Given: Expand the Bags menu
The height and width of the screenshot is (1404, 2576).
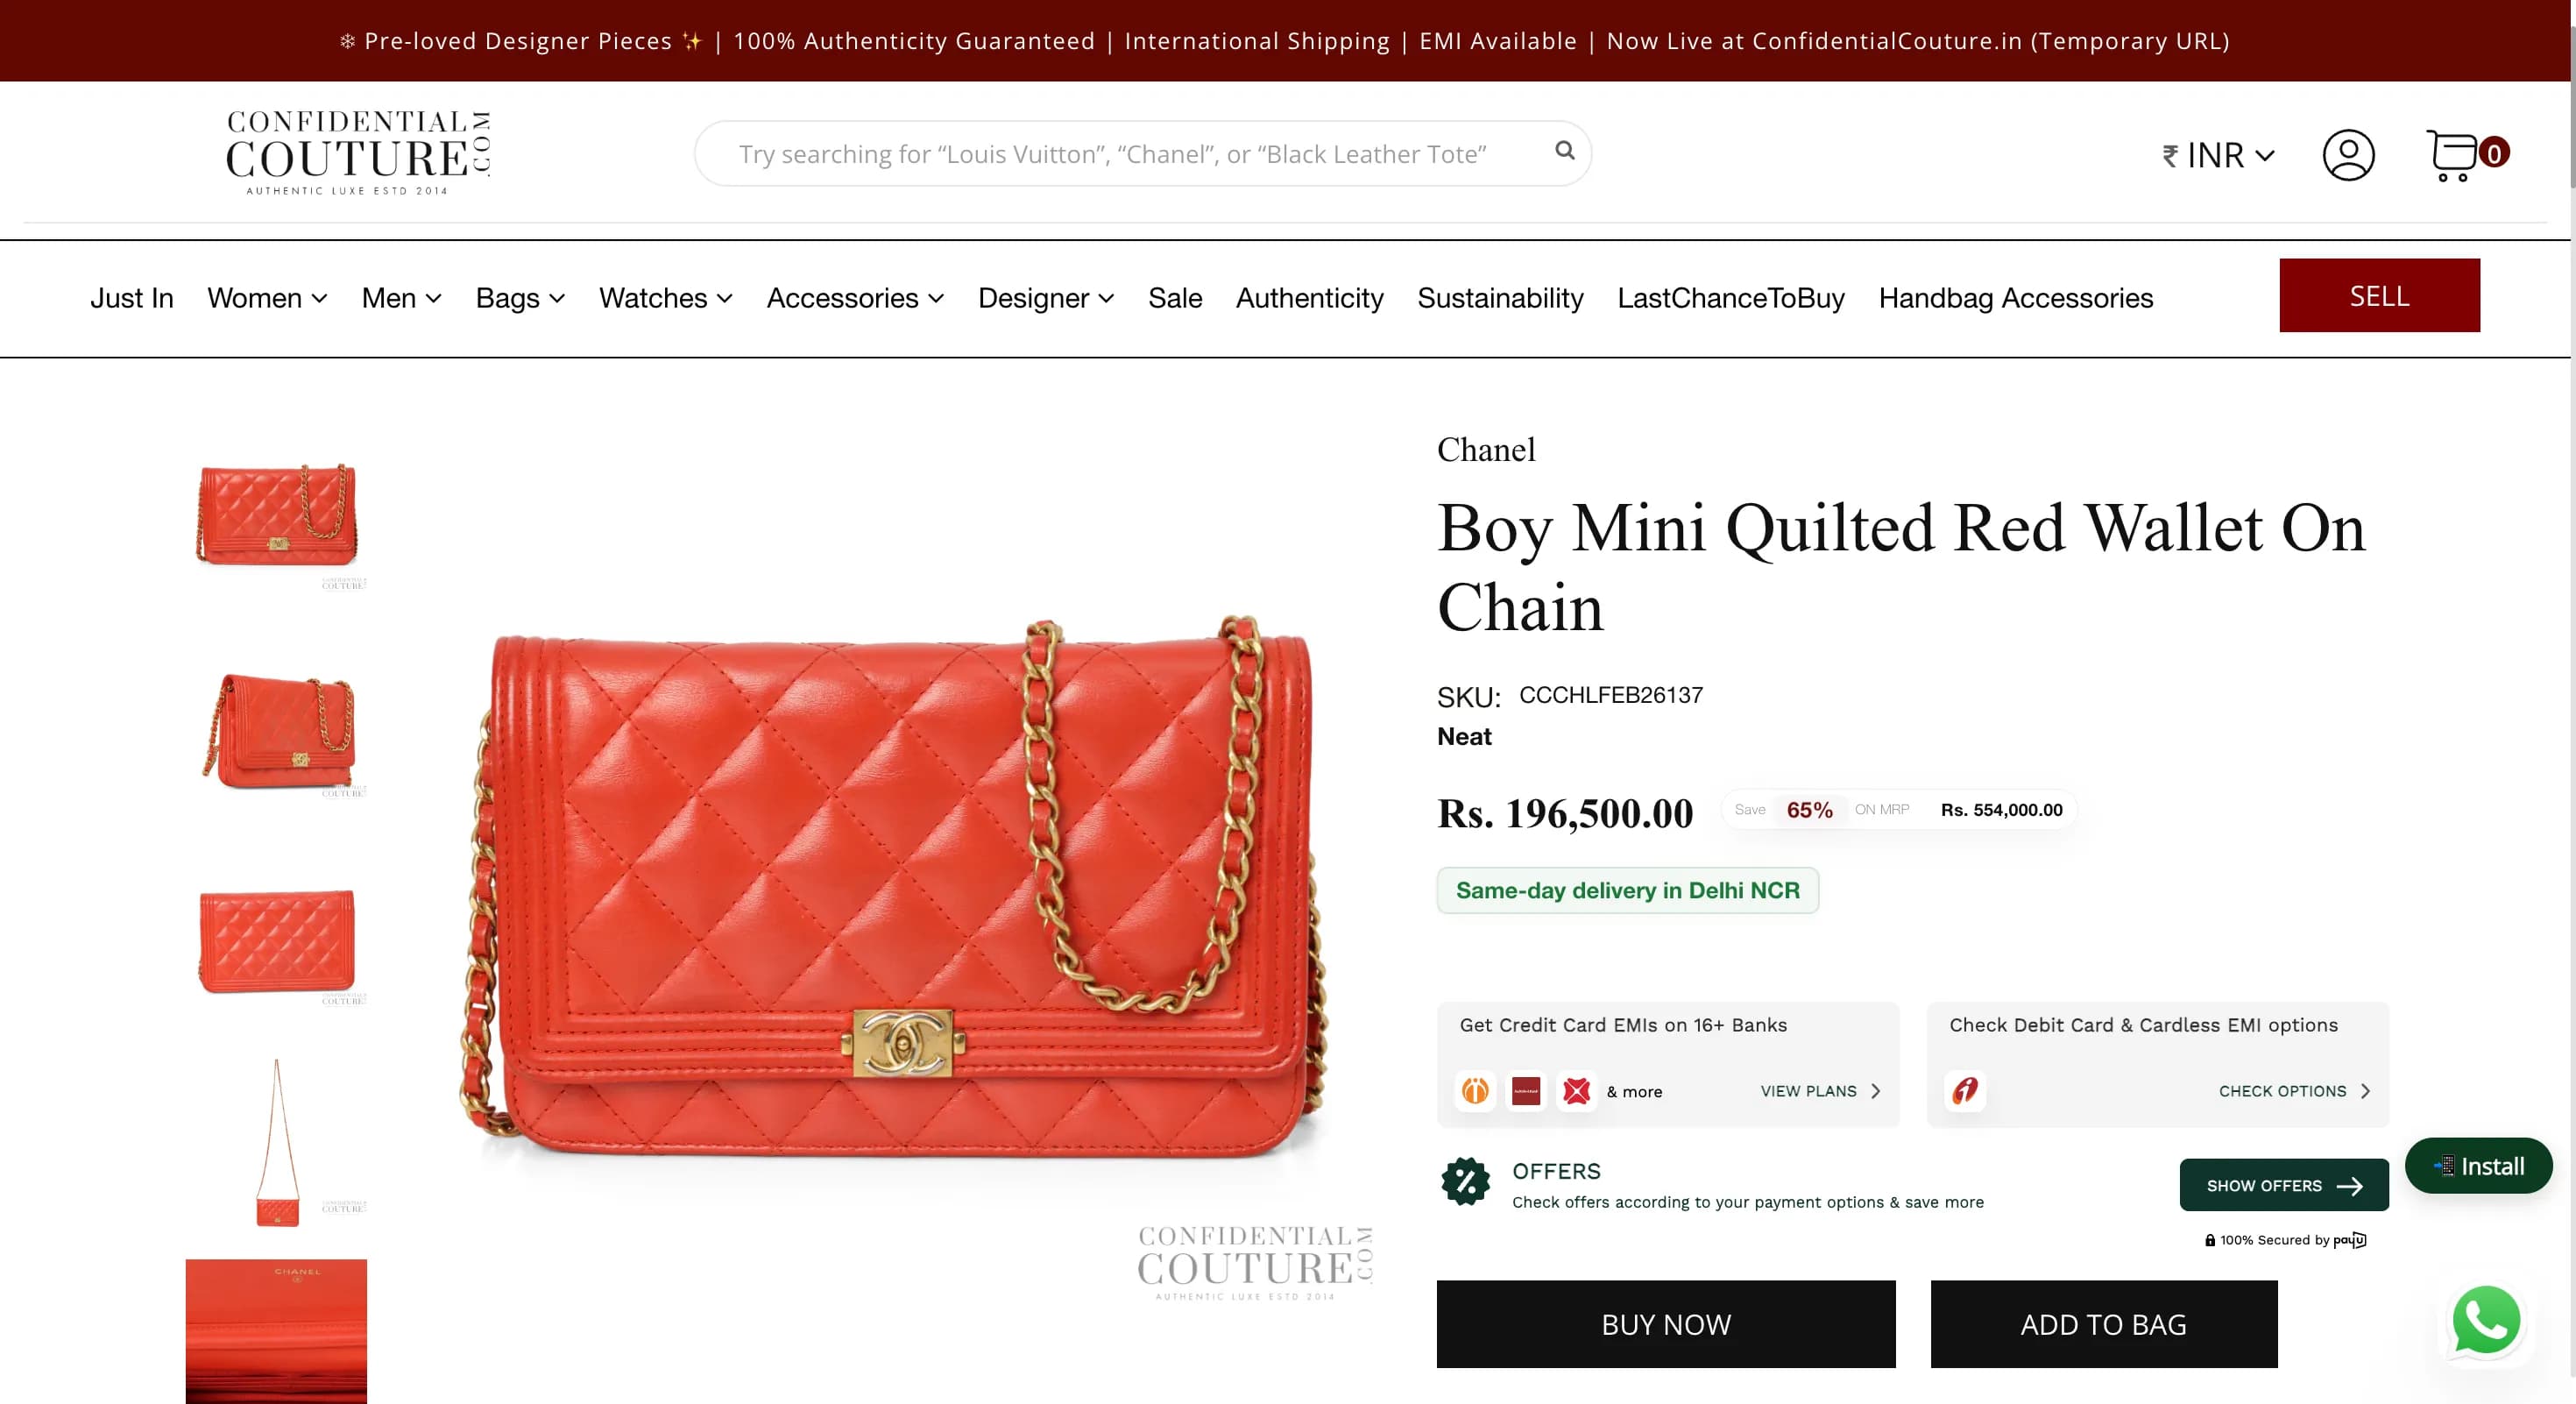Looking at the screenshot, I should click(x=520, y=298).
